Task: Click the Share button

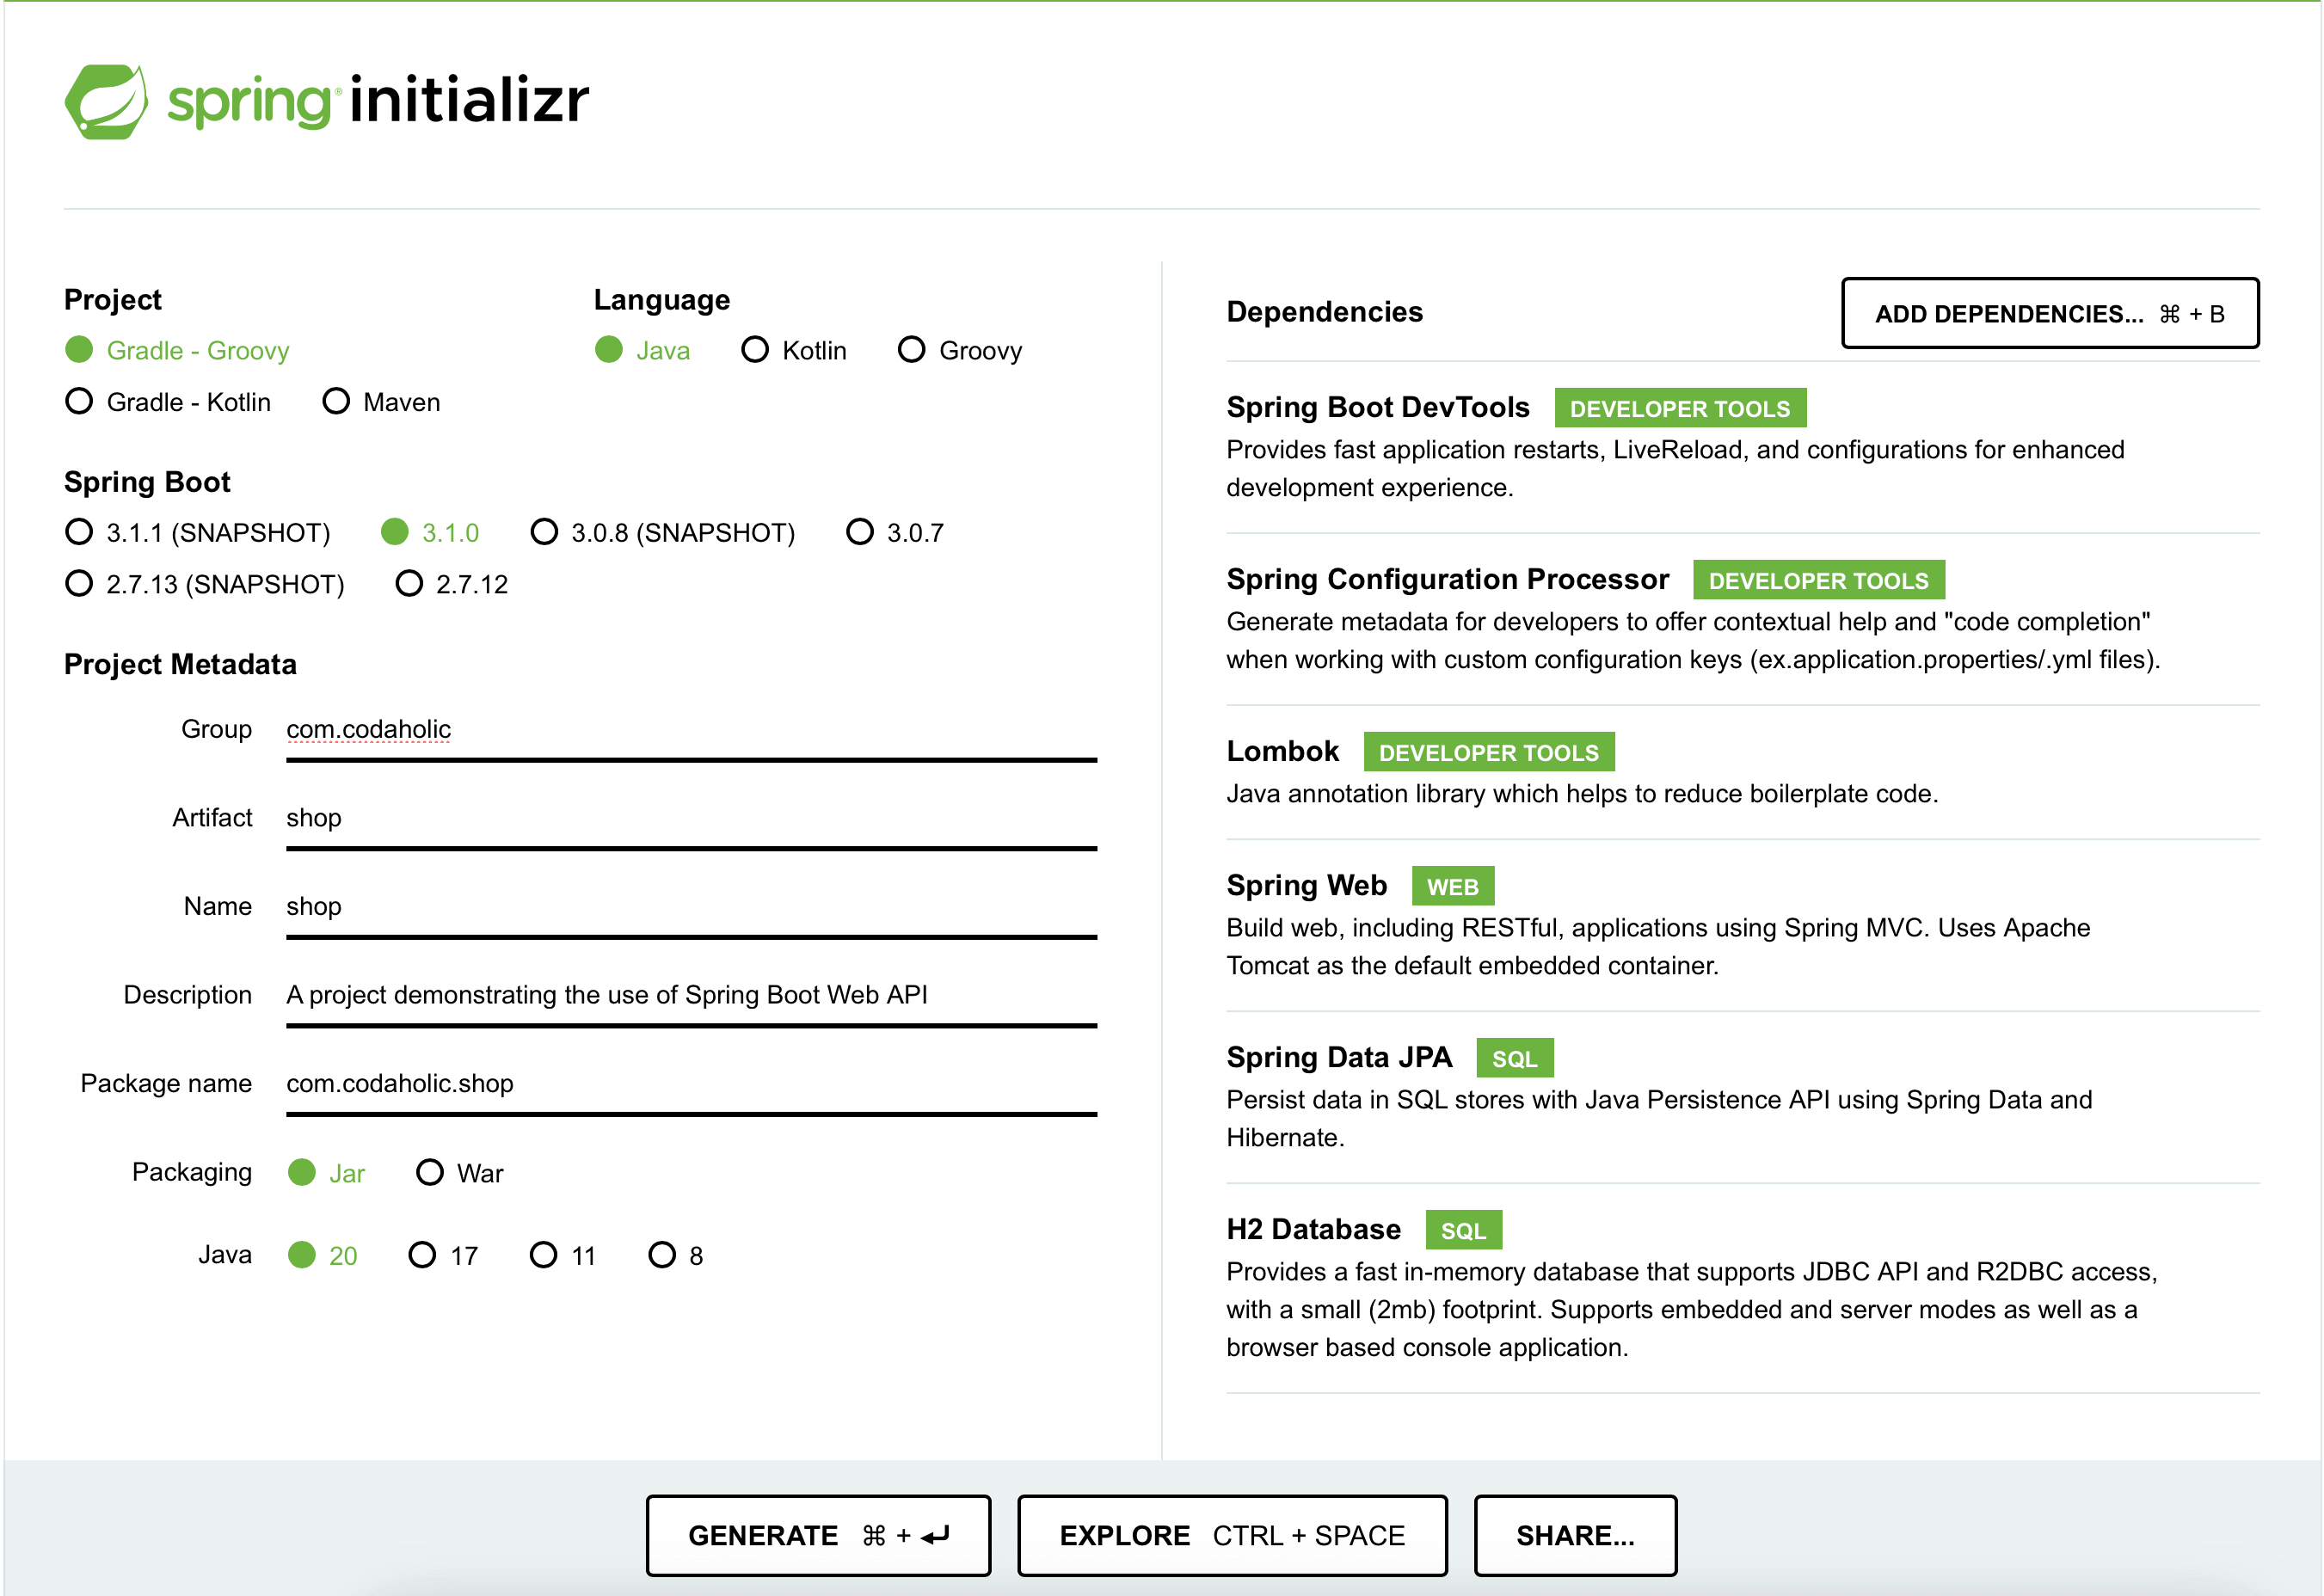Action: click(x=1575, y=1536)
